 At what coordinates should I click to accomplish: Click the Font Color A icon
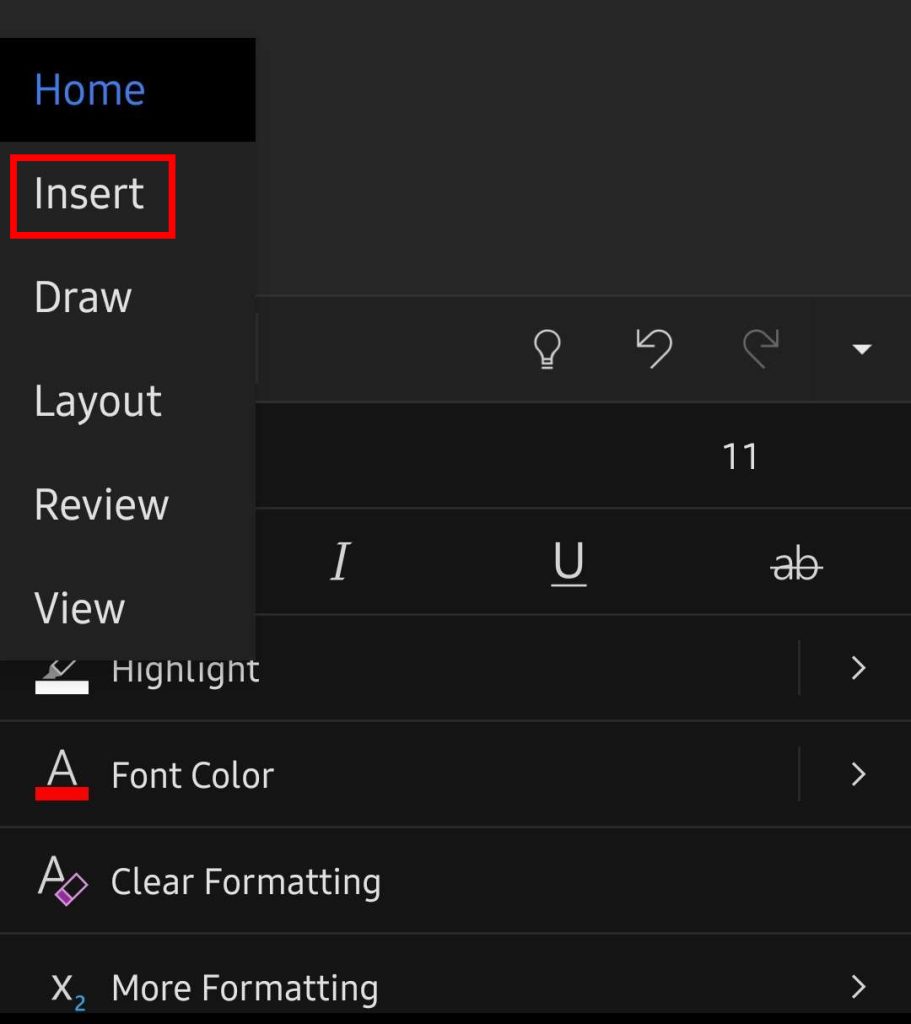[62, 774]
